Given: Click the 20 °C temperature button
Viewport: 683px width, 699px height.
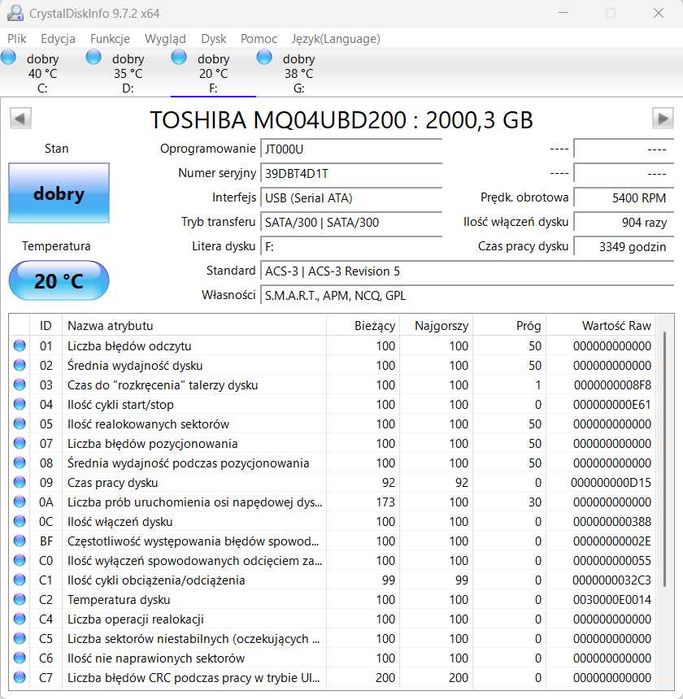Looking at the screenshot, I should [x=59, y=280].
